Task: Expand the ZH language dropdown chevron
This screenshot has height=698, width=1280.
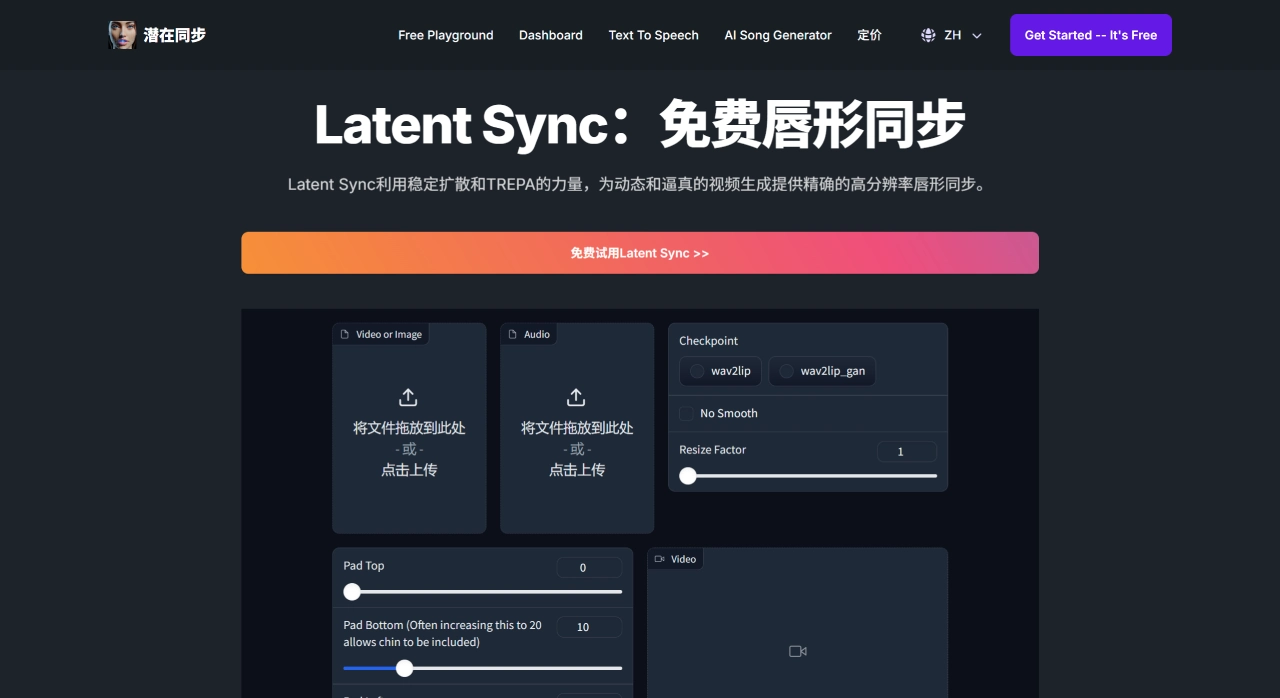Action: pos(977,35)
